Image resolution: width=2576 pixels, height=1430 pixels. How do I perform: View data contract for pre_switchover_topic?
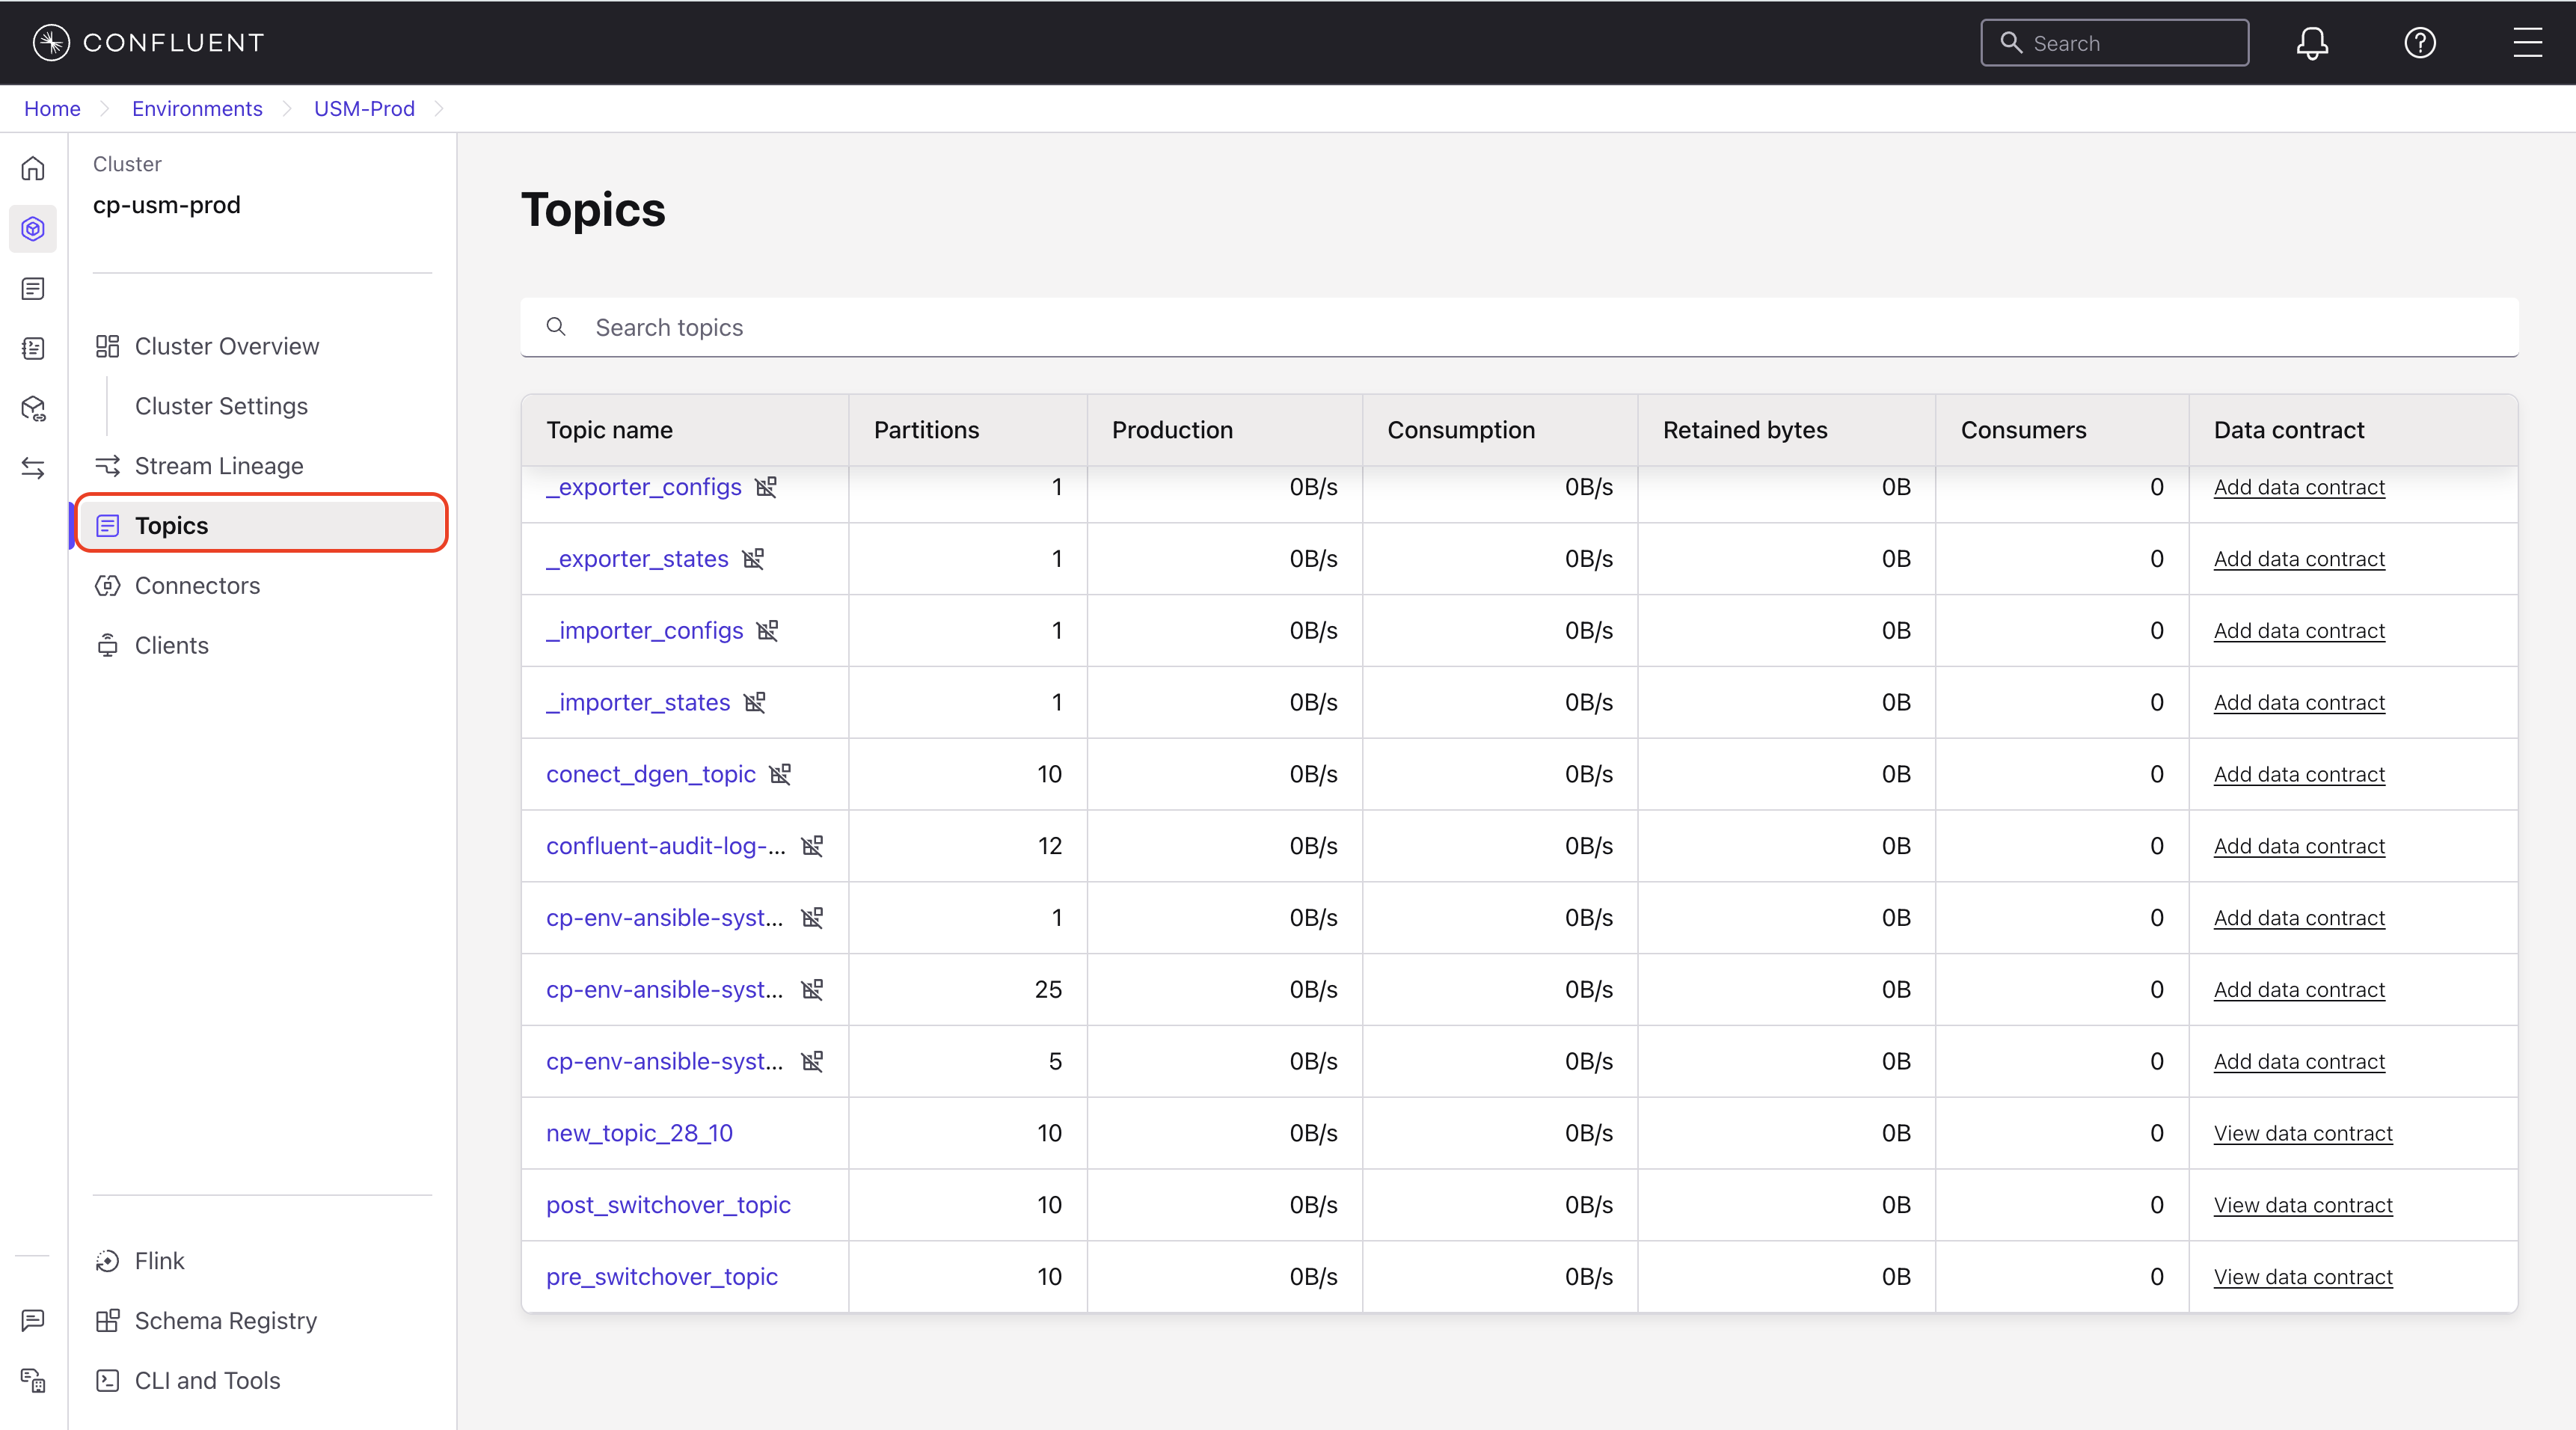pos(2302,1277)
